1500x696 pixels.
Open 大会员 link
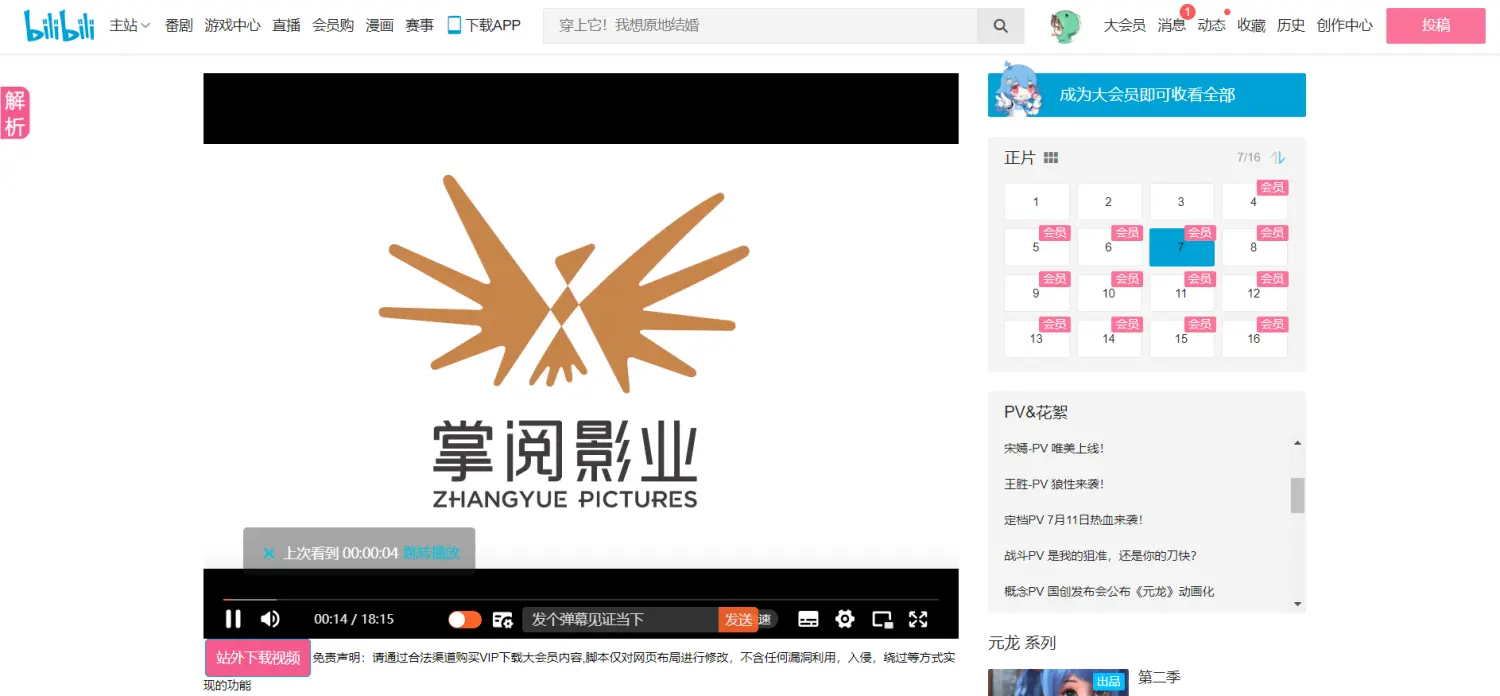pos(1125,25)
